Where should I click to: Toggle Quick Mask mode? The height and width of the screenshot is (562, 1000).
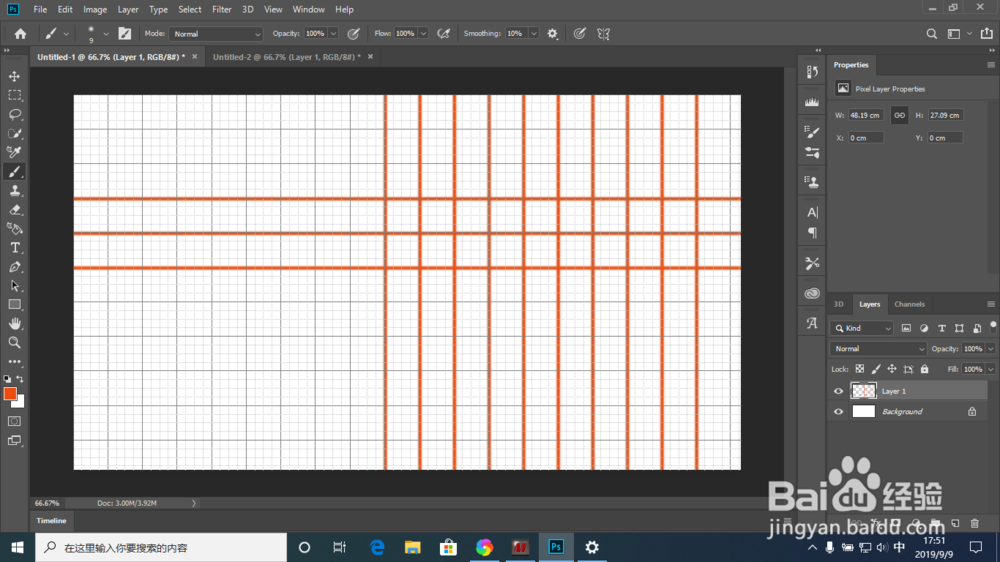pyautogui.click(x=14, y=421)
